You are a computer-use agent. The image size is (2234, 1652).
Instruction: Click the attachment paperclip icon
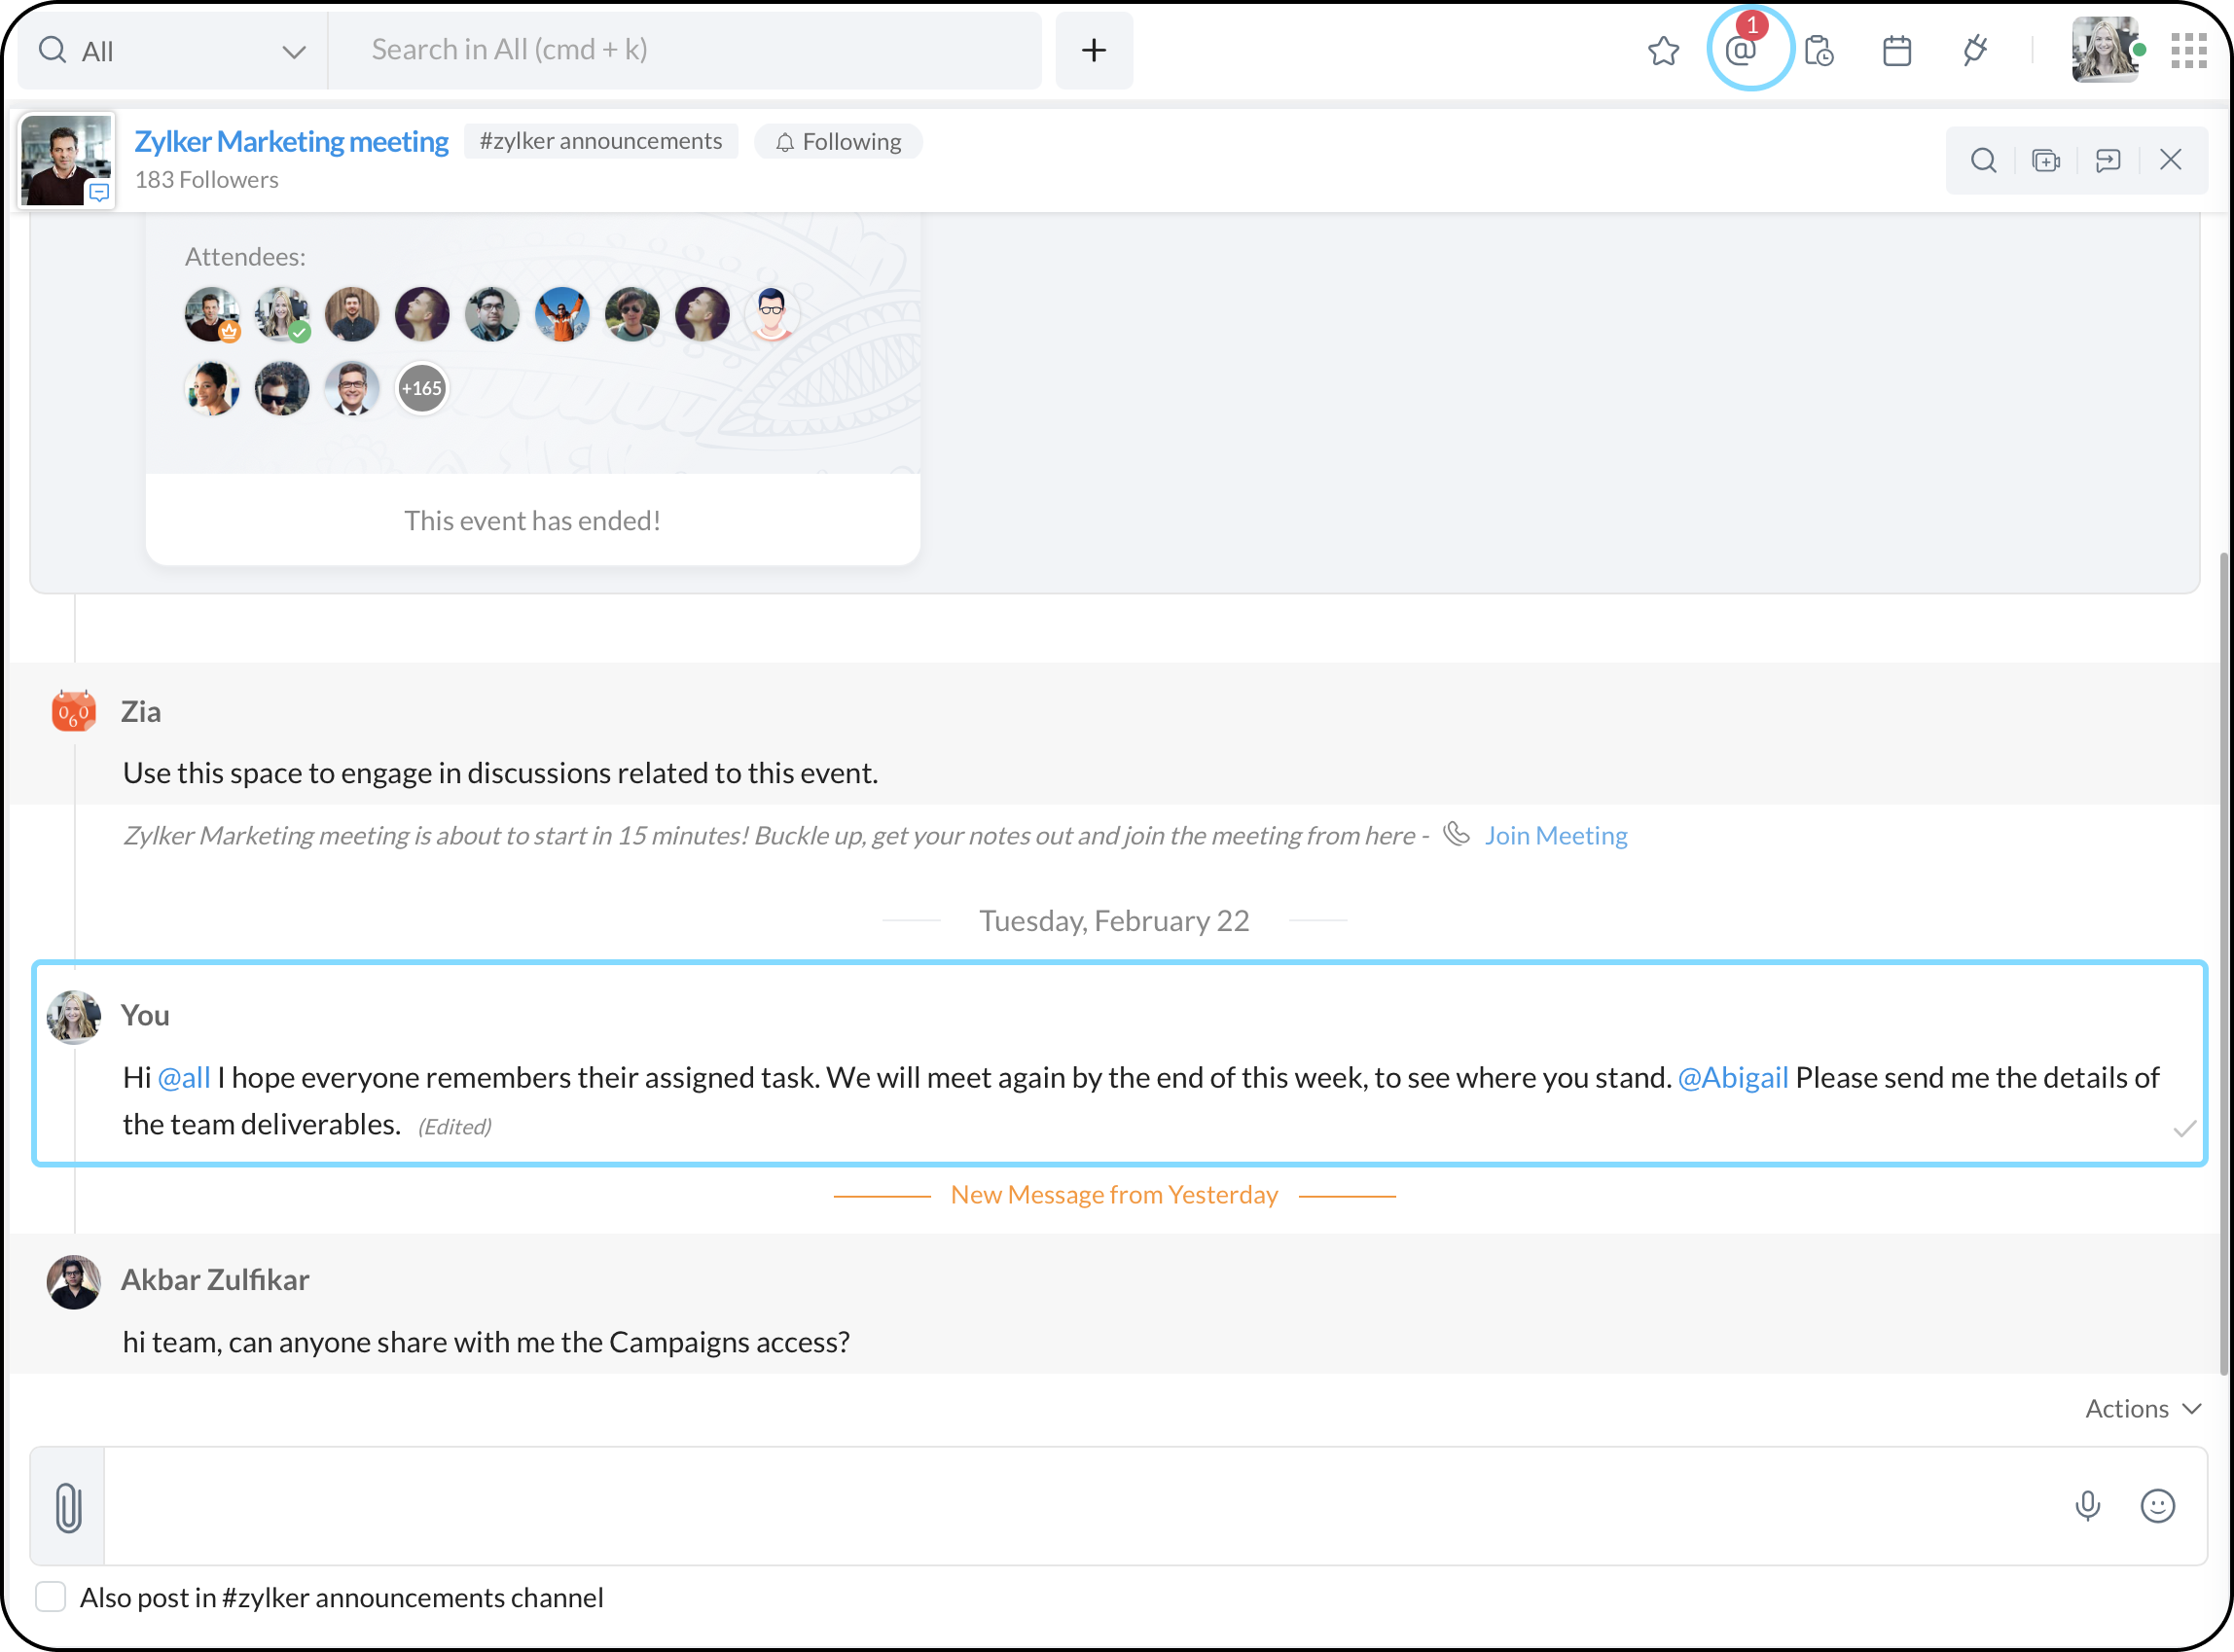(x=68, y=1507)
